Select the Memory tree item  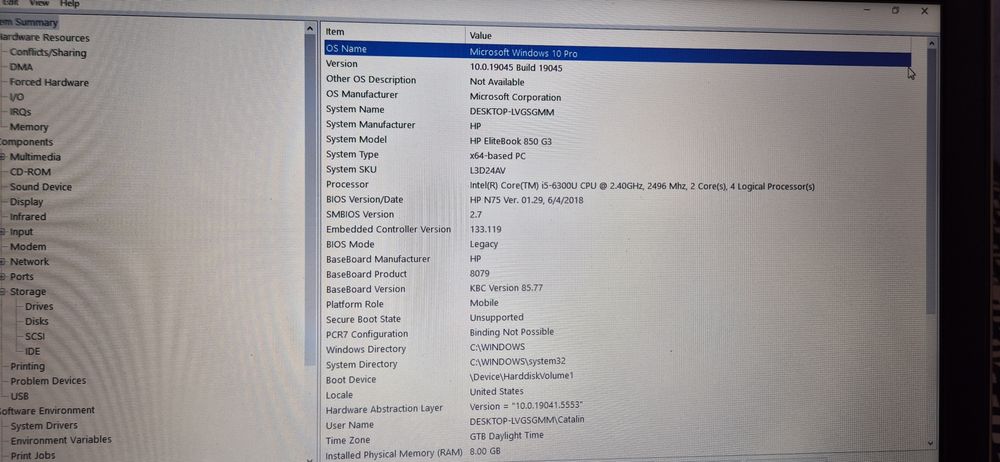point(29,127)
